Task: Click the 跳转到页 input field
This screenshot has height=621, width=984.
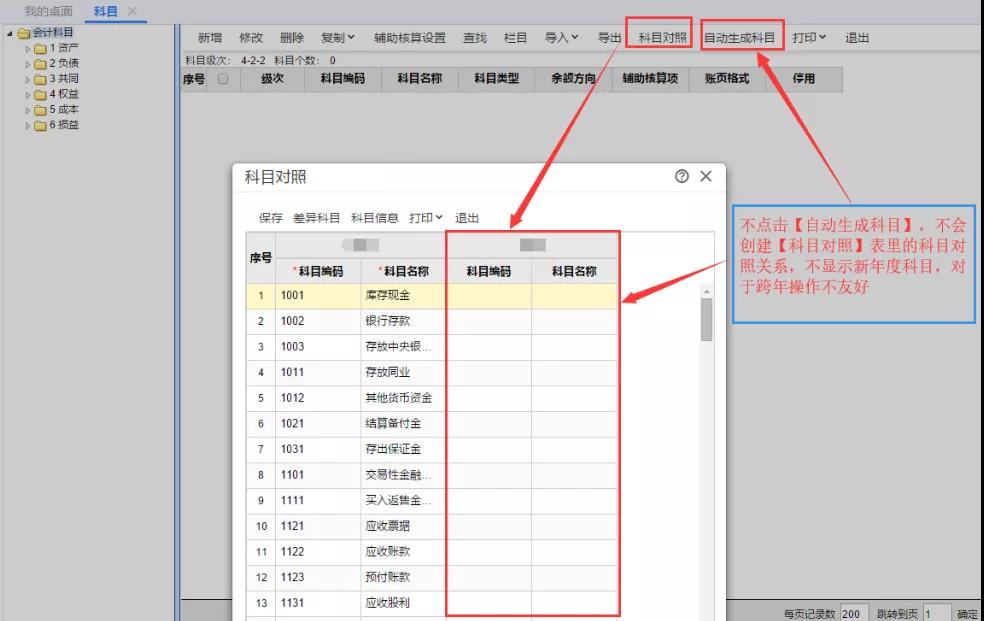Action: point(937,613)
